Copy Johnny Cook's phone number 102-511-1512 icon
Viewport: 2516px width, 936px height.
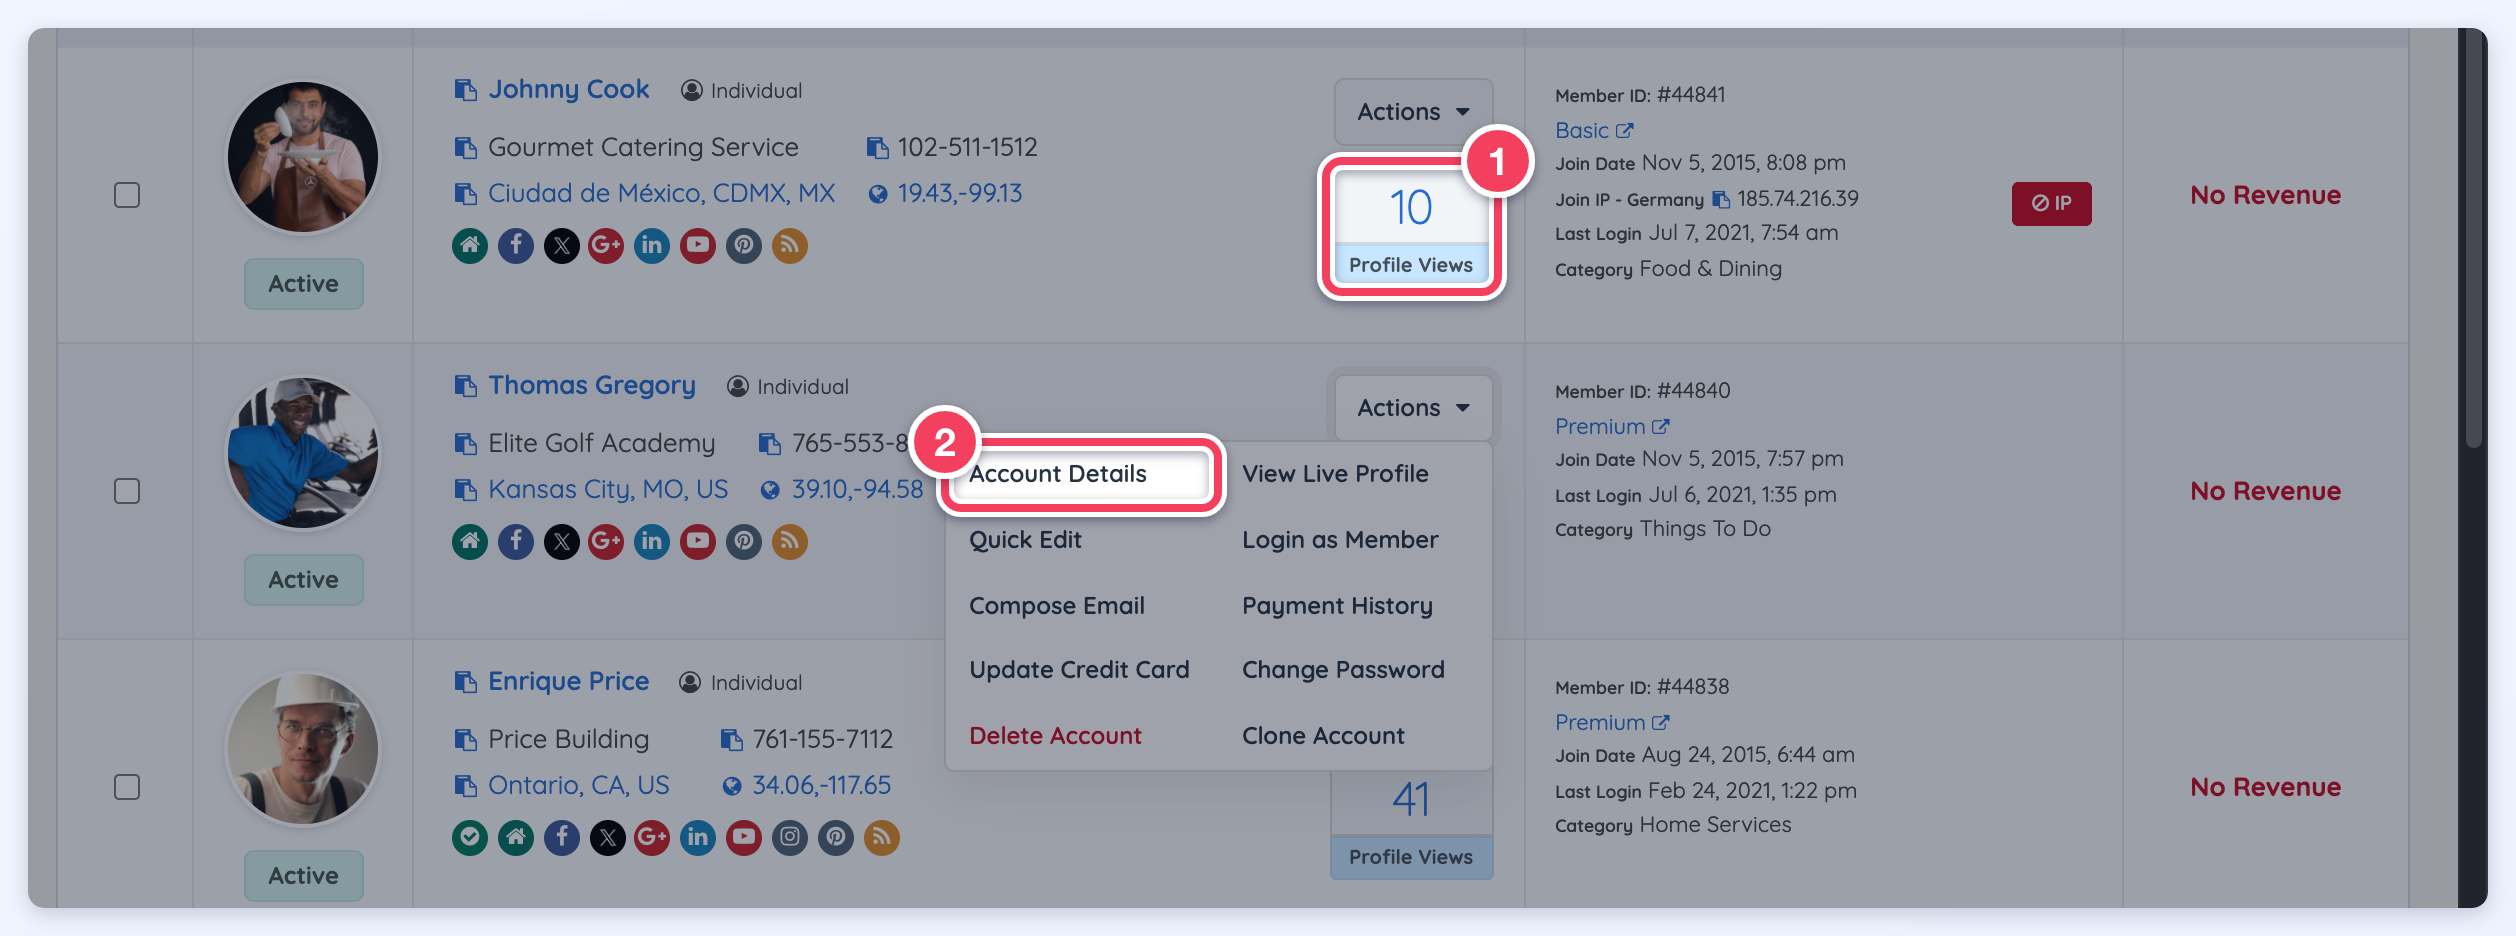(x=877, y=148)
